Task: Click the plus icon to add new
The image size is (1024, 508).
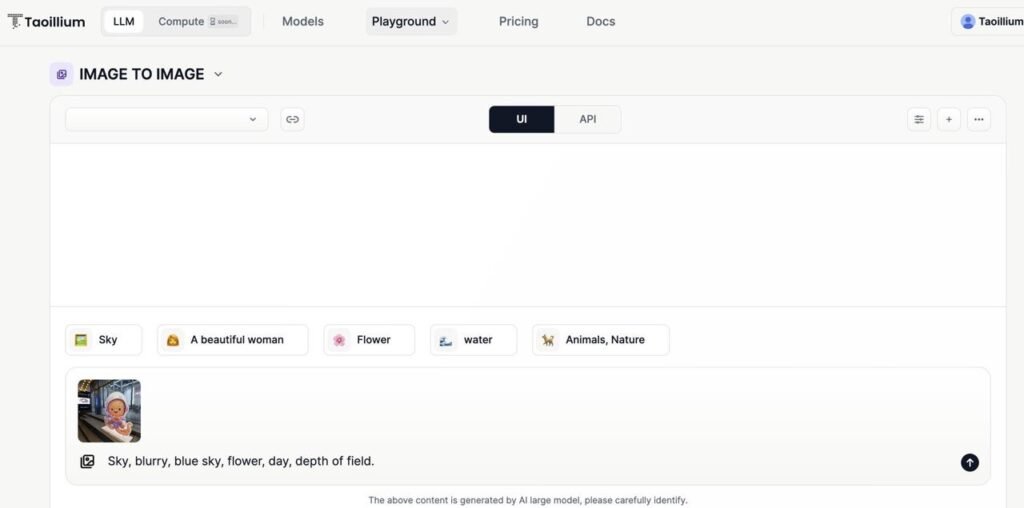Action: (x=949, y=120)
